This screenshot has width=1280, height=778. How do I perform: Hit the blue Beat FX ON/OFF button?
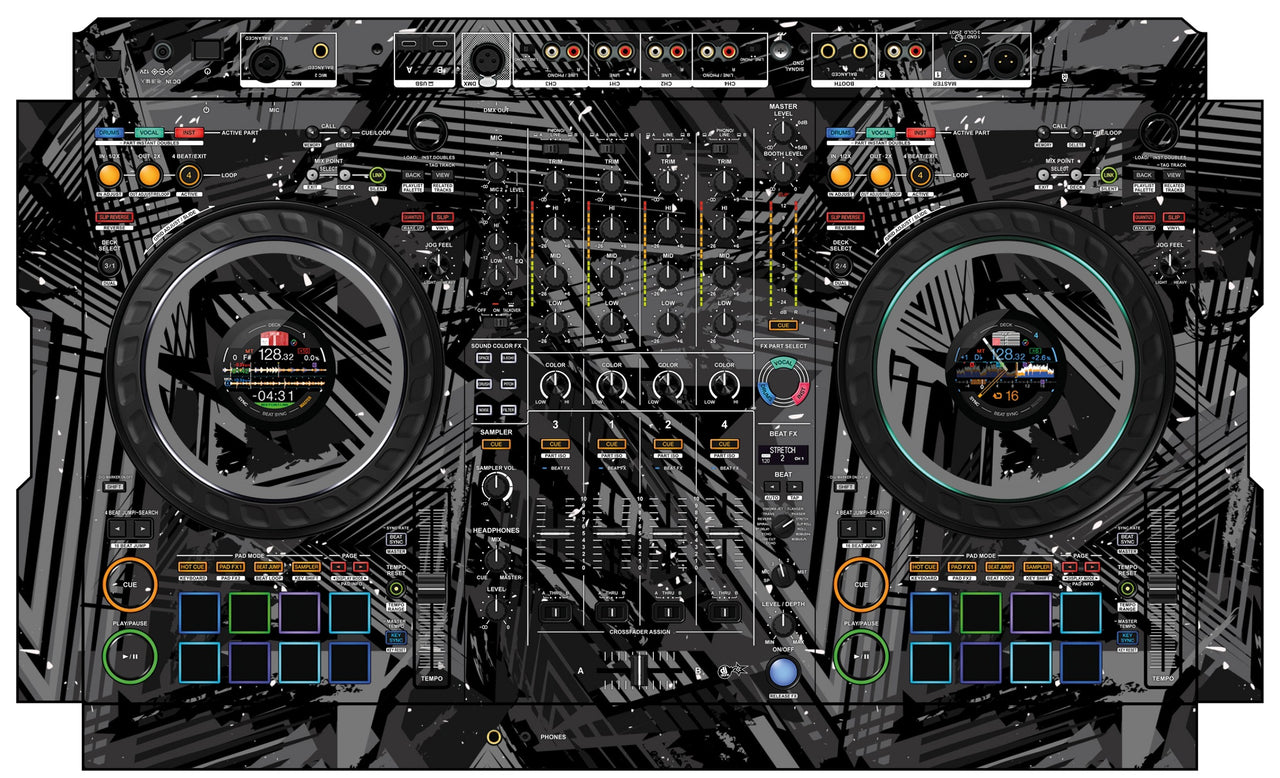782,670
